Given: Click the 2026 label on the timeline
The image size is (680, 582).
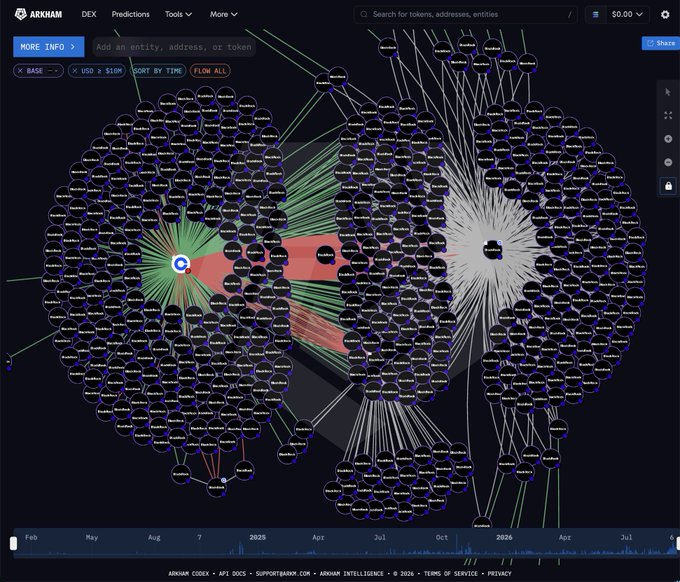Looking at the screenshot, I should pos(504,537).
